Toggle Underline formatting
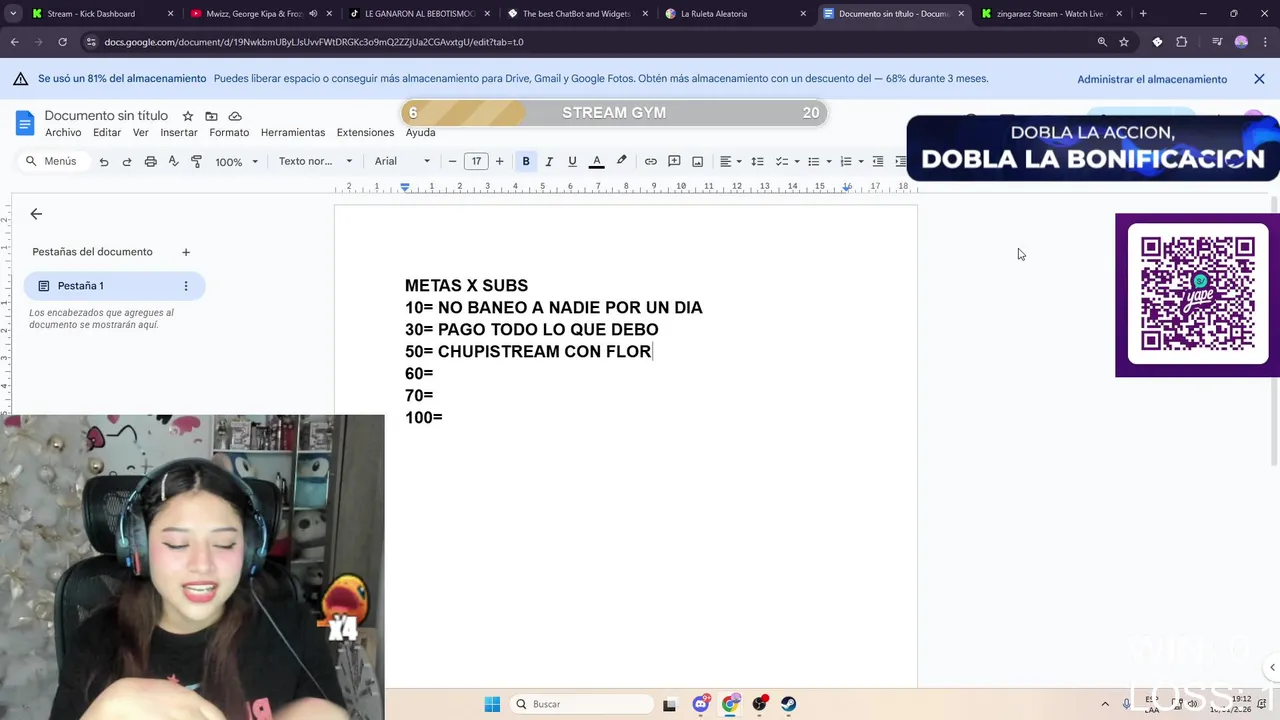Viewport: 1280px width, 720px height. [x=572, y=161]
